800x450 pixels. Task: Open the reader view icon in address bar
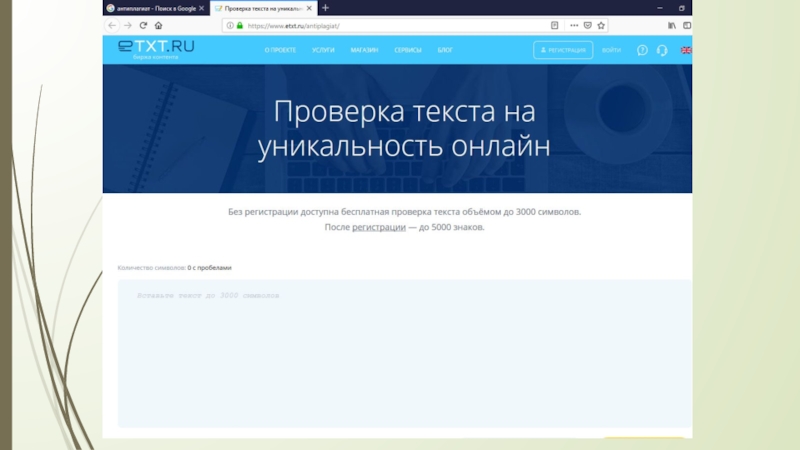[555, 25]
